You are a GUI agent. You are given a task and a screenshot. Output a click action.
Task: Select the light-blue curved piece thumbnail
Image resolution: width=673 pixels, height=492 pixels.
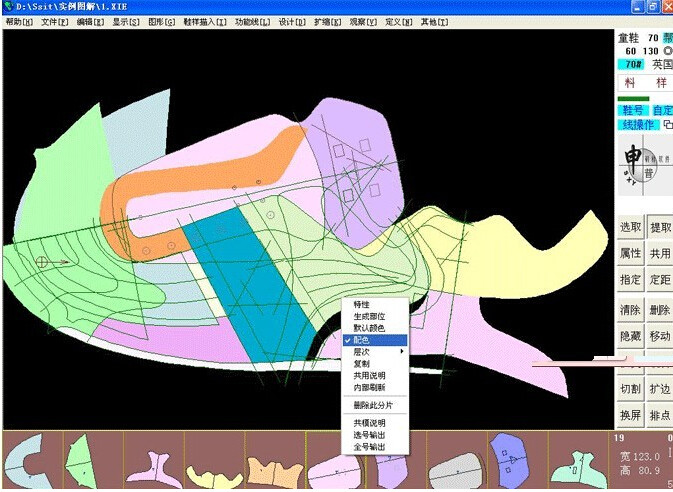(x=28, y=461)
